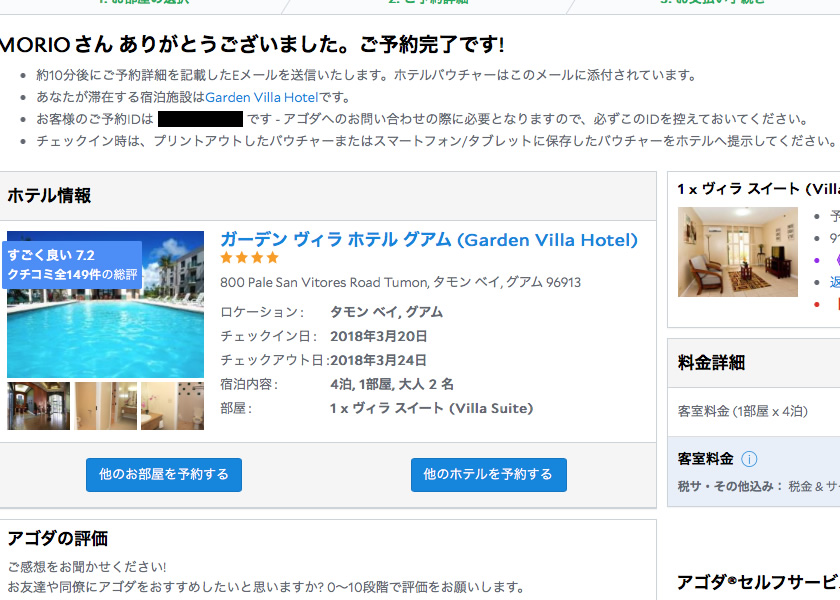Click the 客室料金 (1部屋 x 4泊) row

[754, 411]
